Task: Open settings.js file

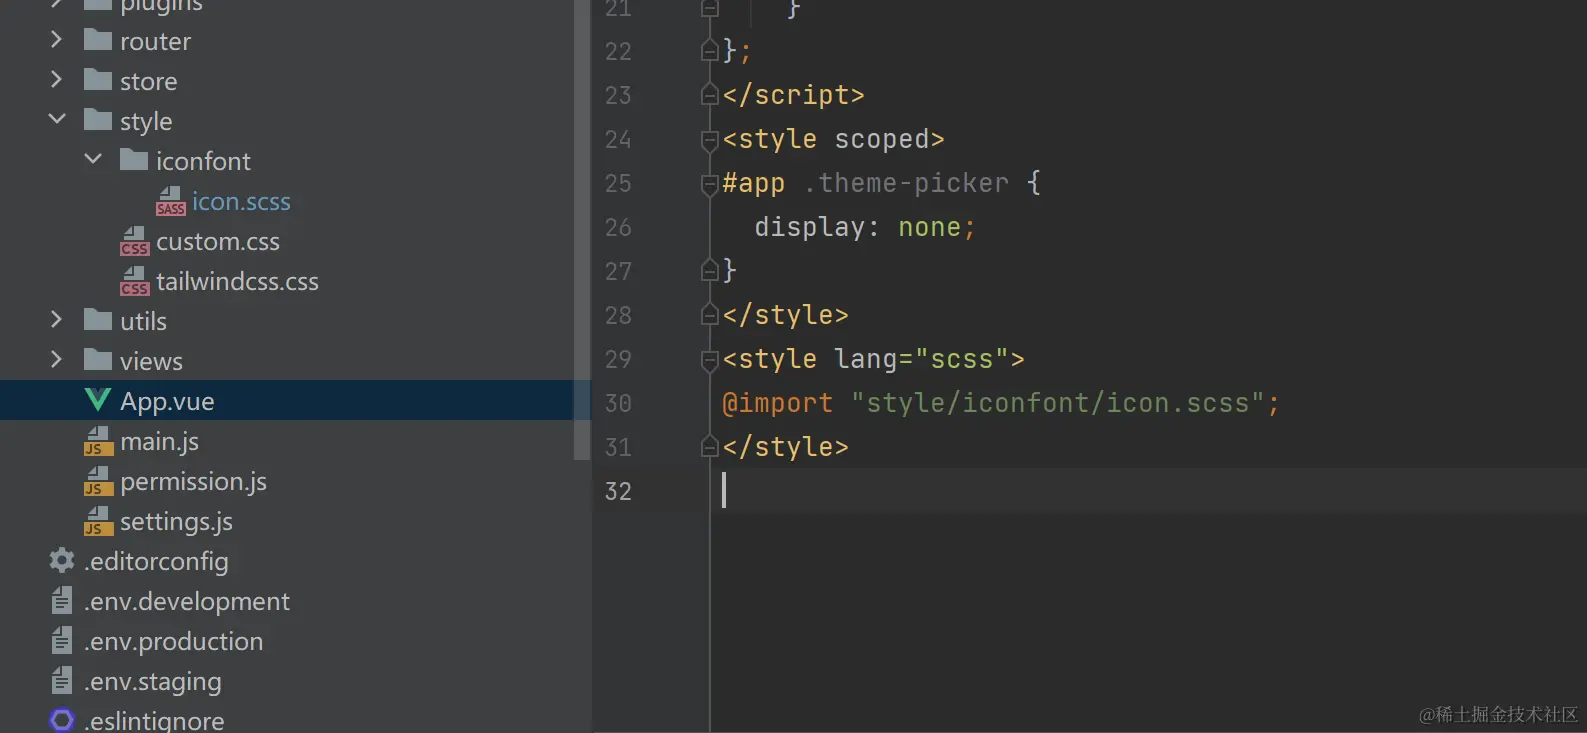Action: [x=176, y=521]
